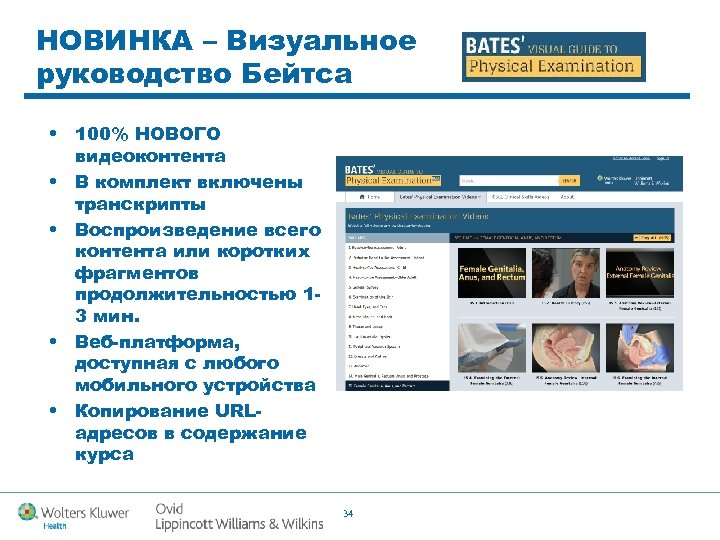Open the Anatomy Review External Female Genitalia video
720x540 pixels.
tap(640, 273)
